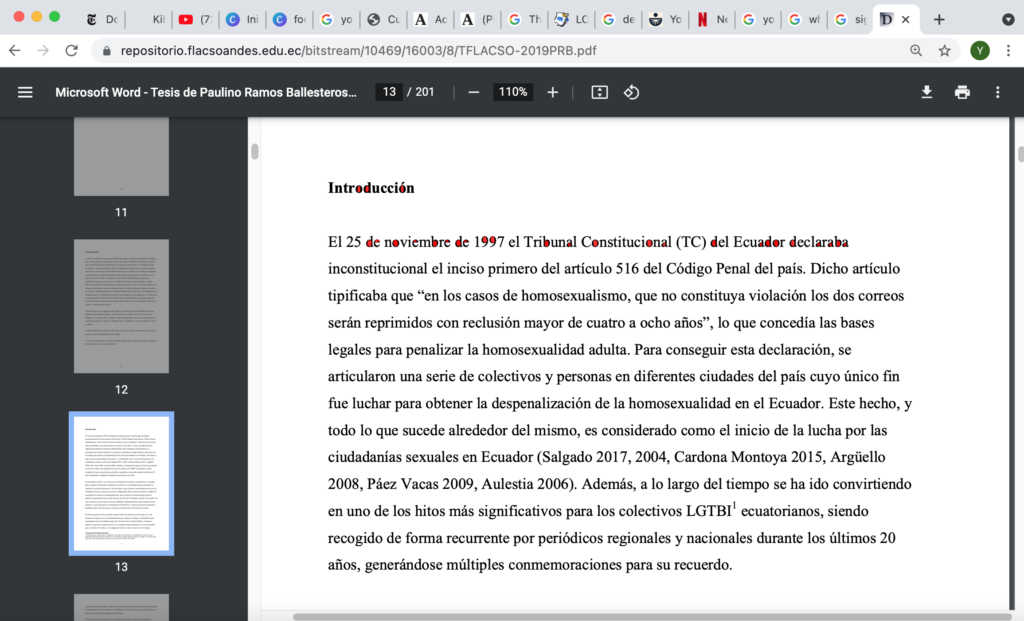Image resolution: width=1024 pixels, height=621 pixels.
Task: Switch to the Netflix tab
Action: tap(712, 20)
